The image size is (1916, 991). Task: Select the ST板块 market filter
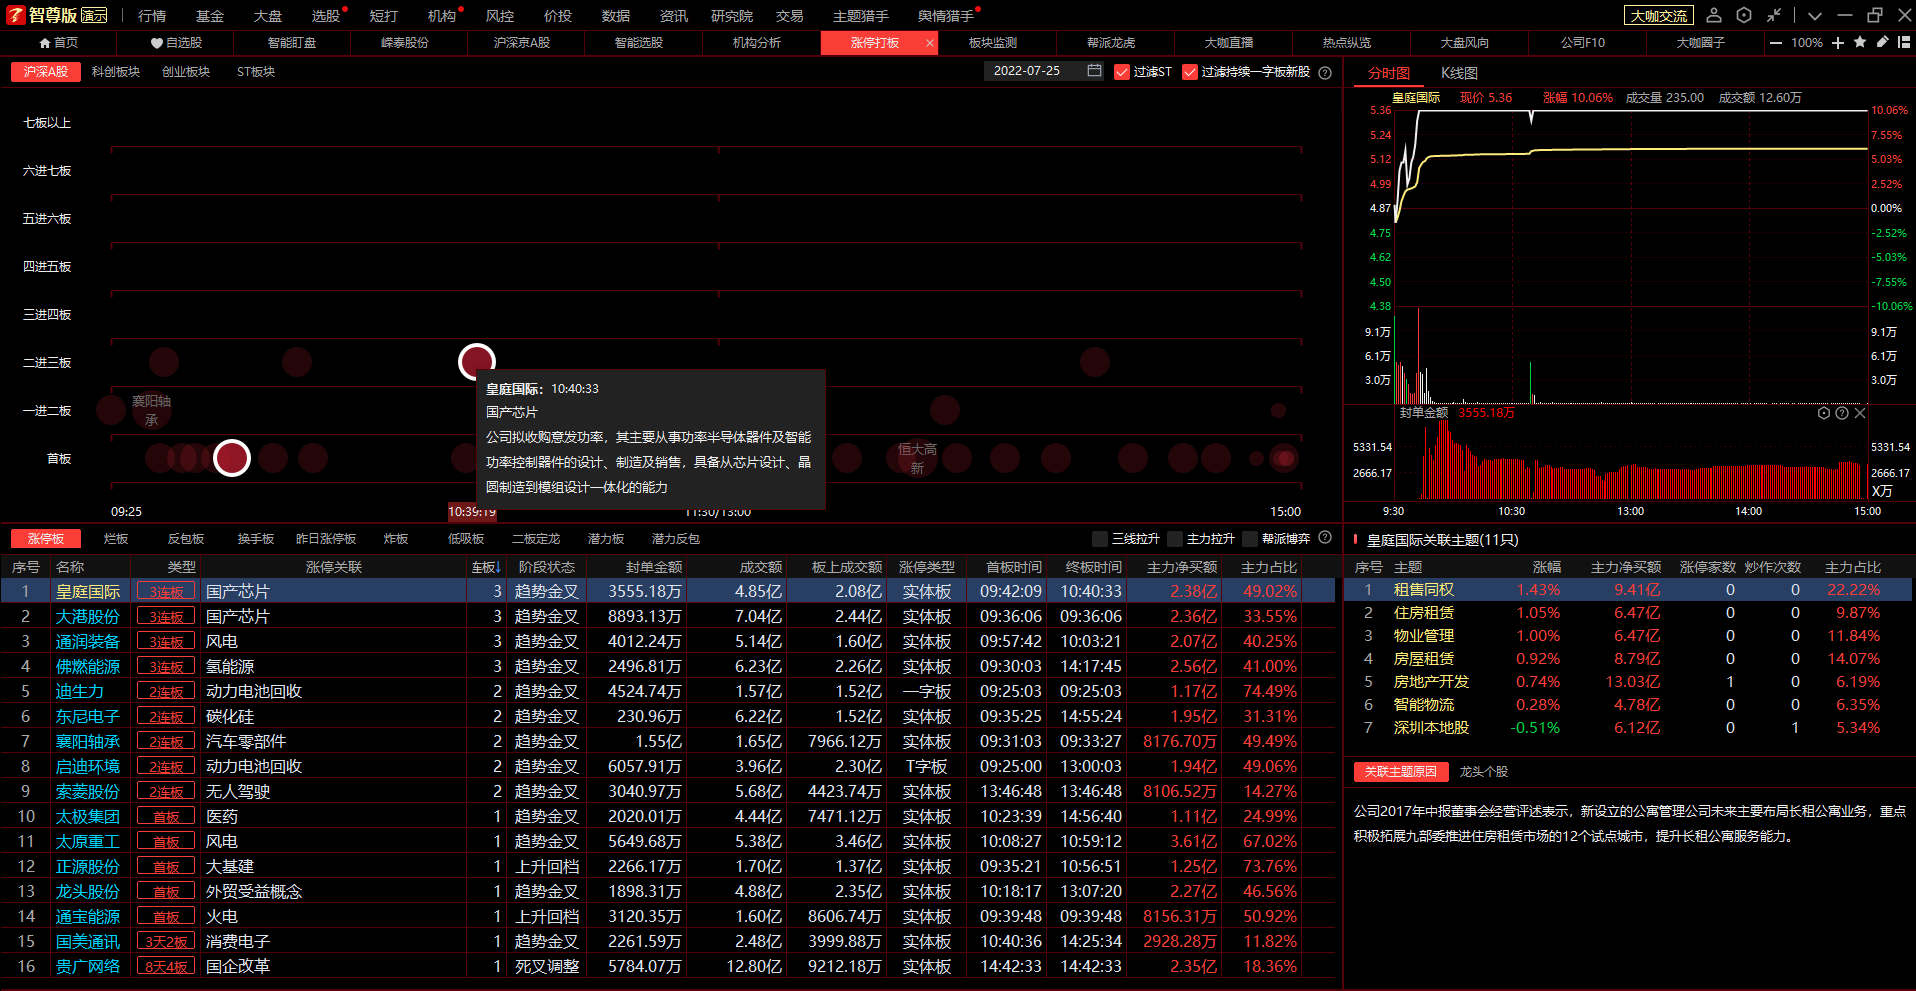click(x=256, y=72)
